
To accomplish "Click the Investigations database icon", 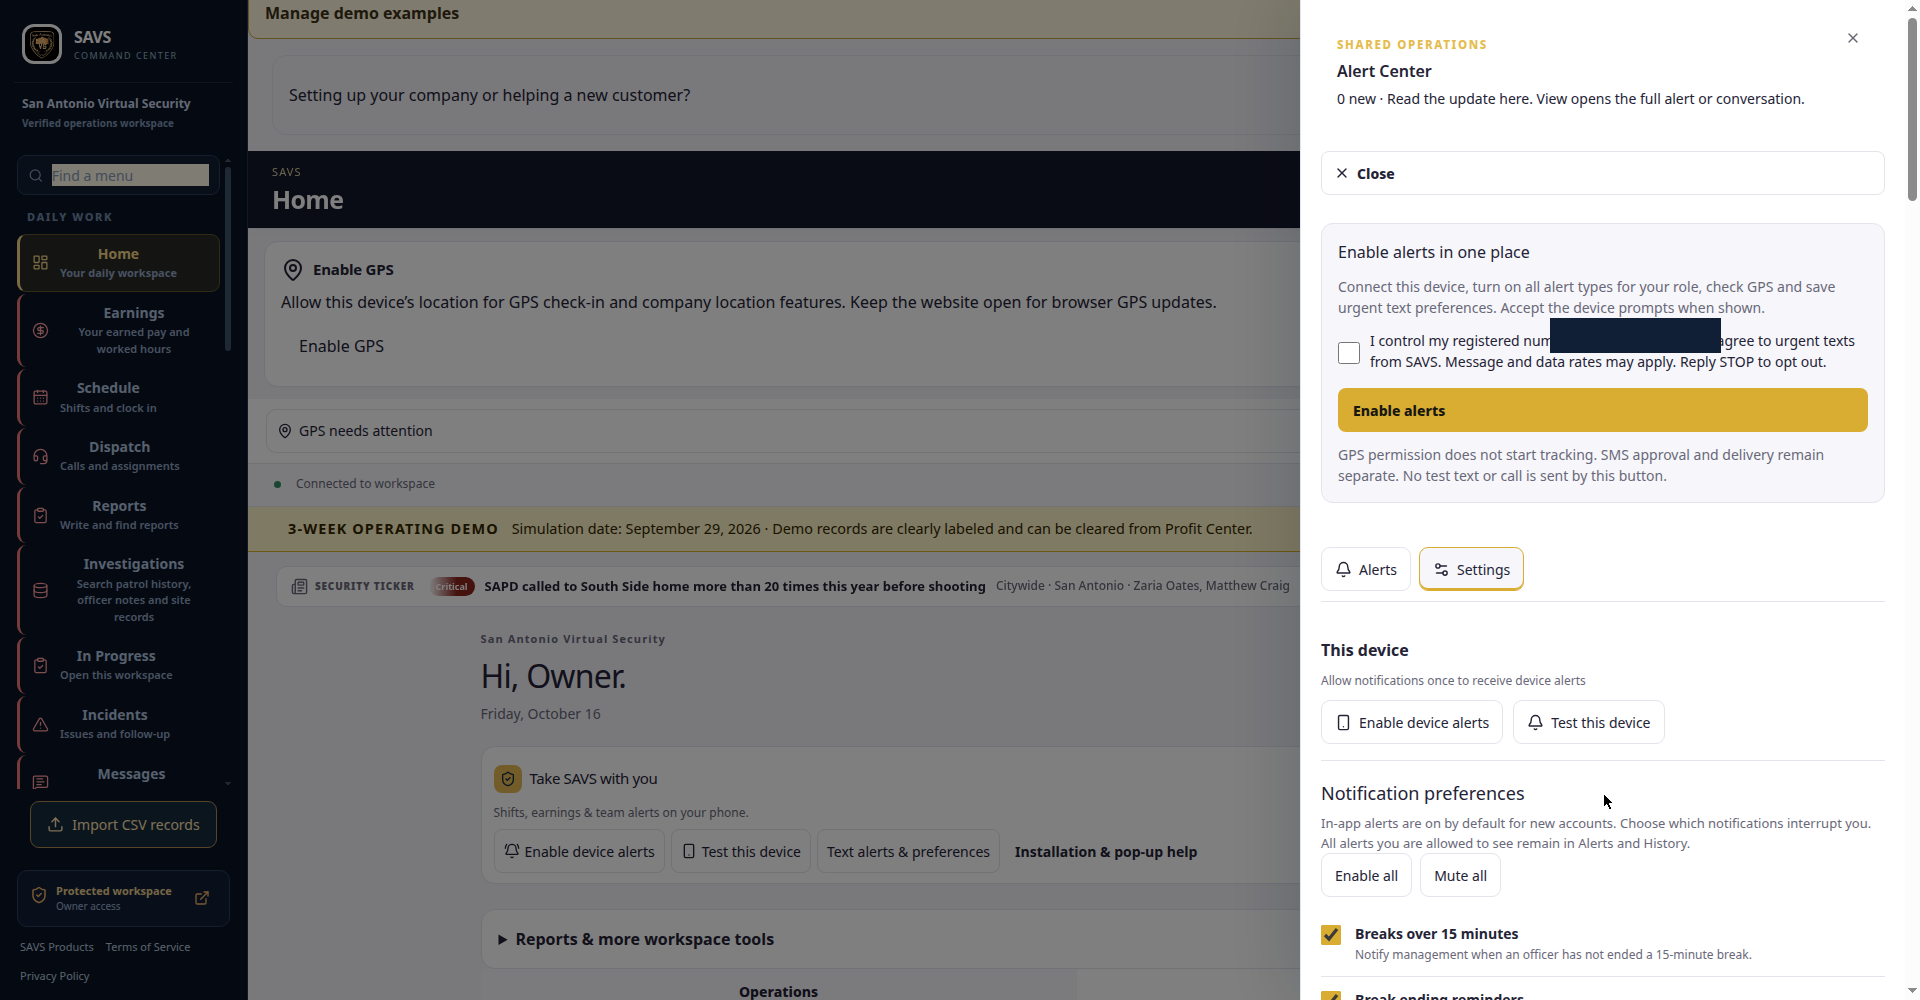I will pos(41,590).
